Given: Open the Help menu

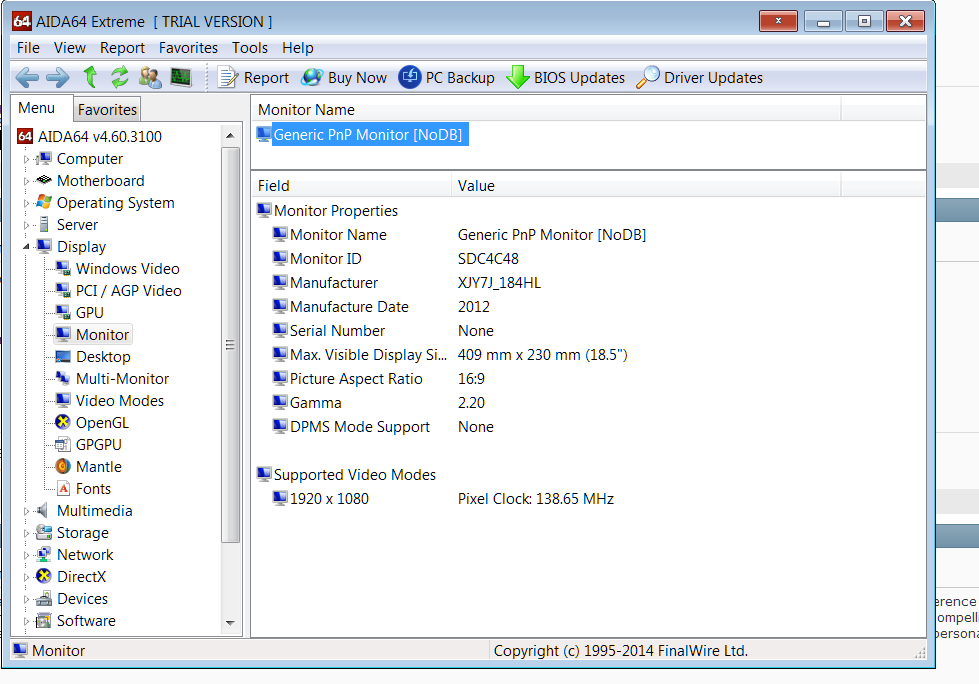Looking at the screenshot, I should coord(298,48).
